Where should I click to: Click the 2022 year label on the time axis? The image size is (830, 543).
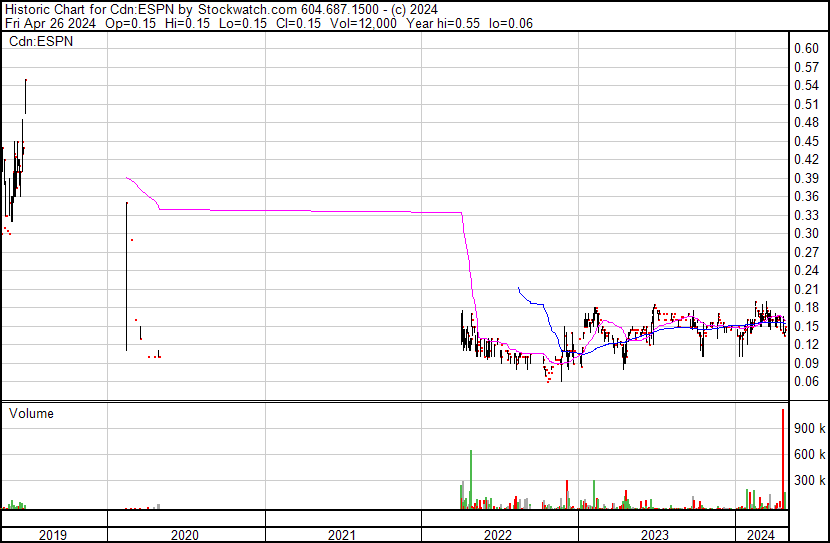coord(498,535)
